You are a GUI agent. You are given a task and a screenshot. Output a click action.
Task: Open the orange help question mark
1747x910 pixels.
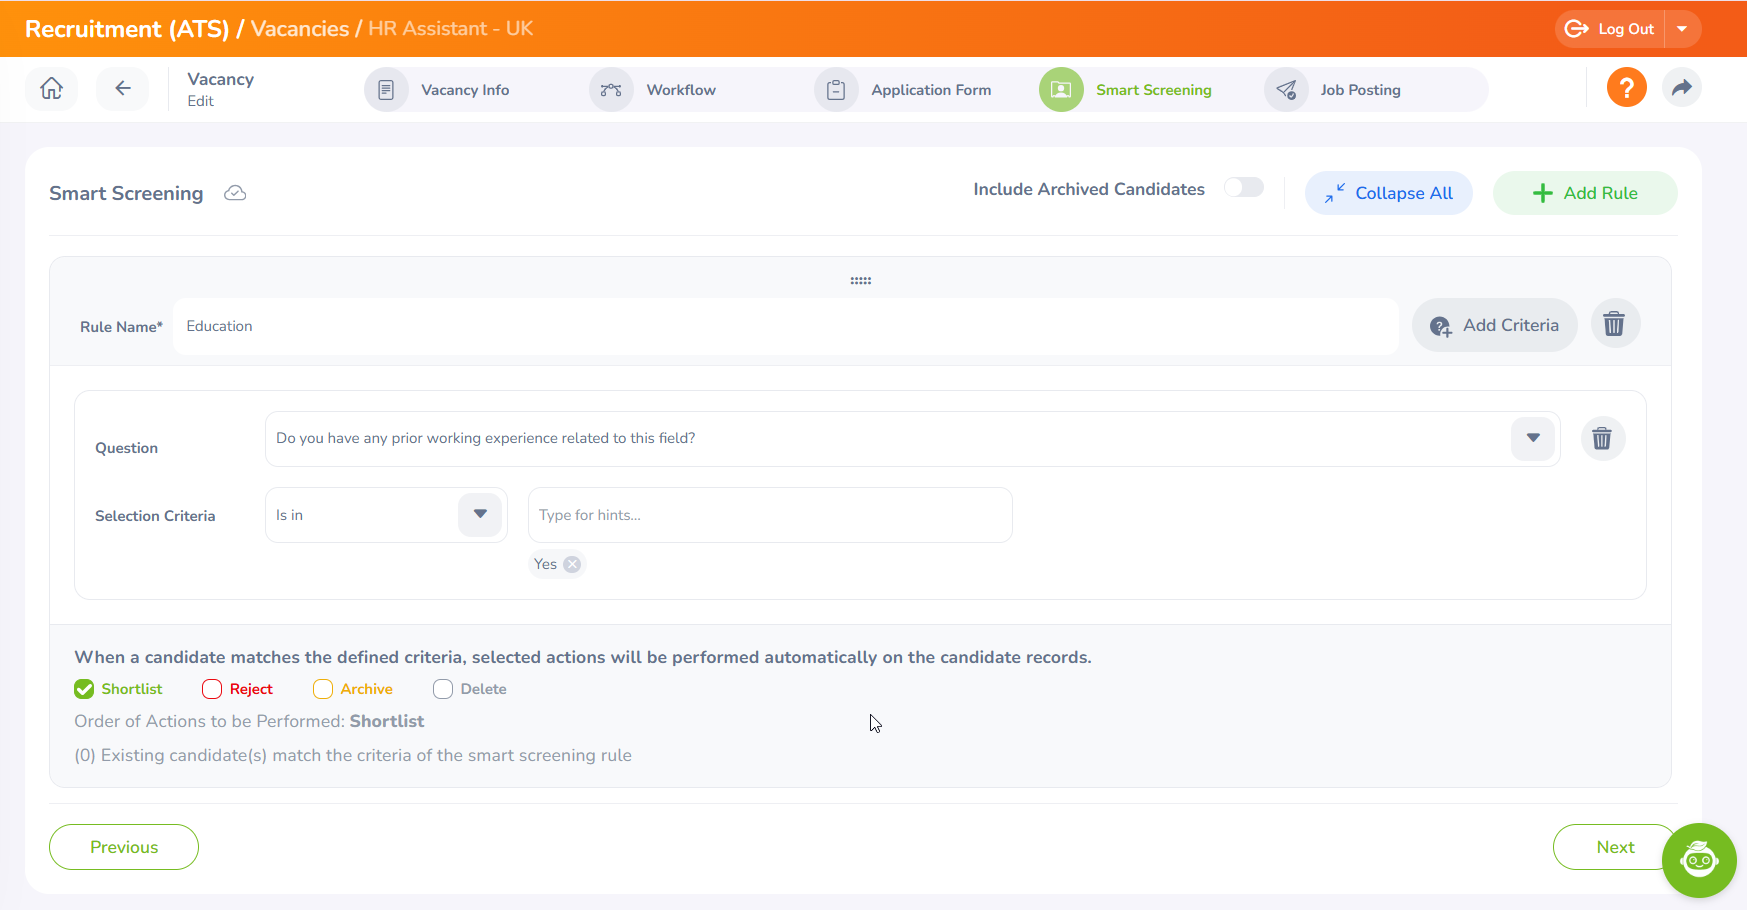1626,88
